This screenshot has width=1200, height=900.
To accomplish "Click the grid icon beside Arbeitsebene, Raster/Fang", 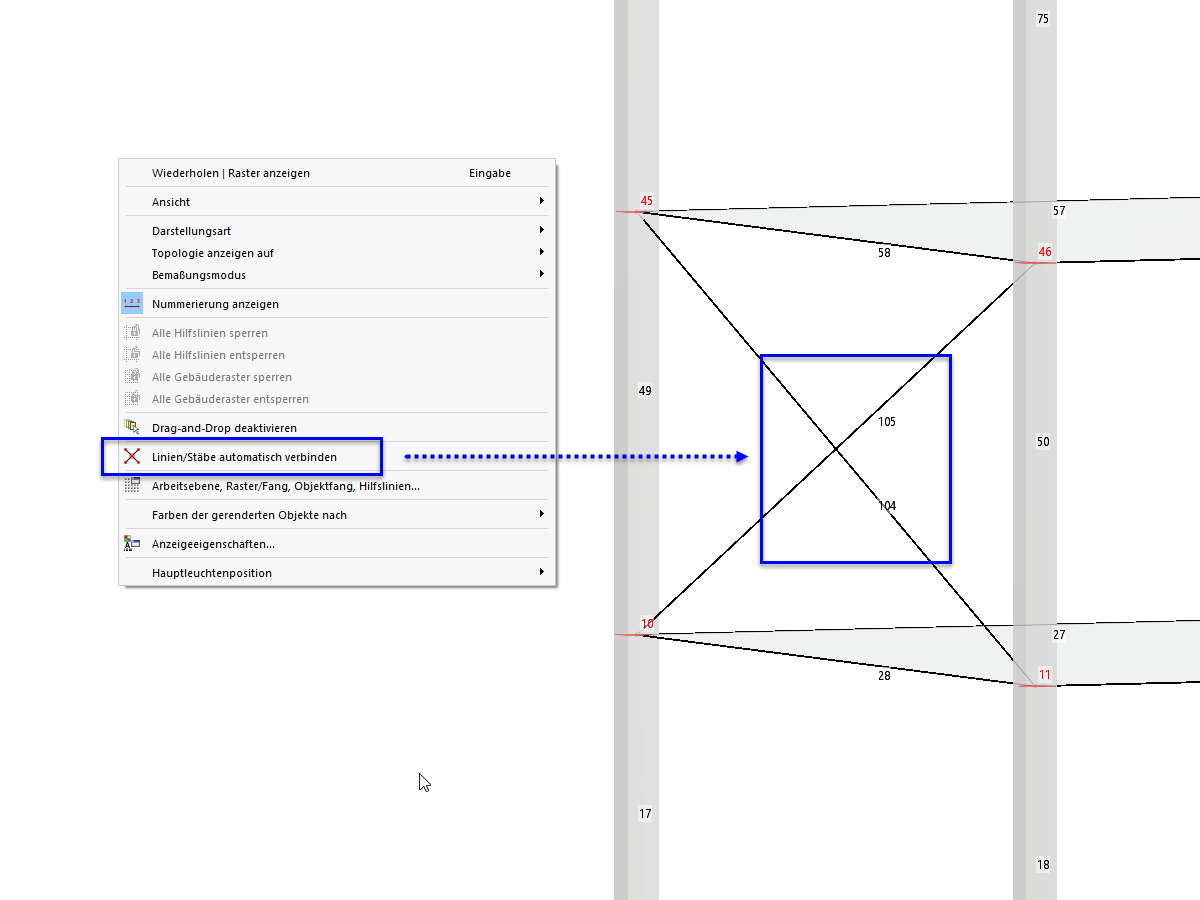I will 132,486.
